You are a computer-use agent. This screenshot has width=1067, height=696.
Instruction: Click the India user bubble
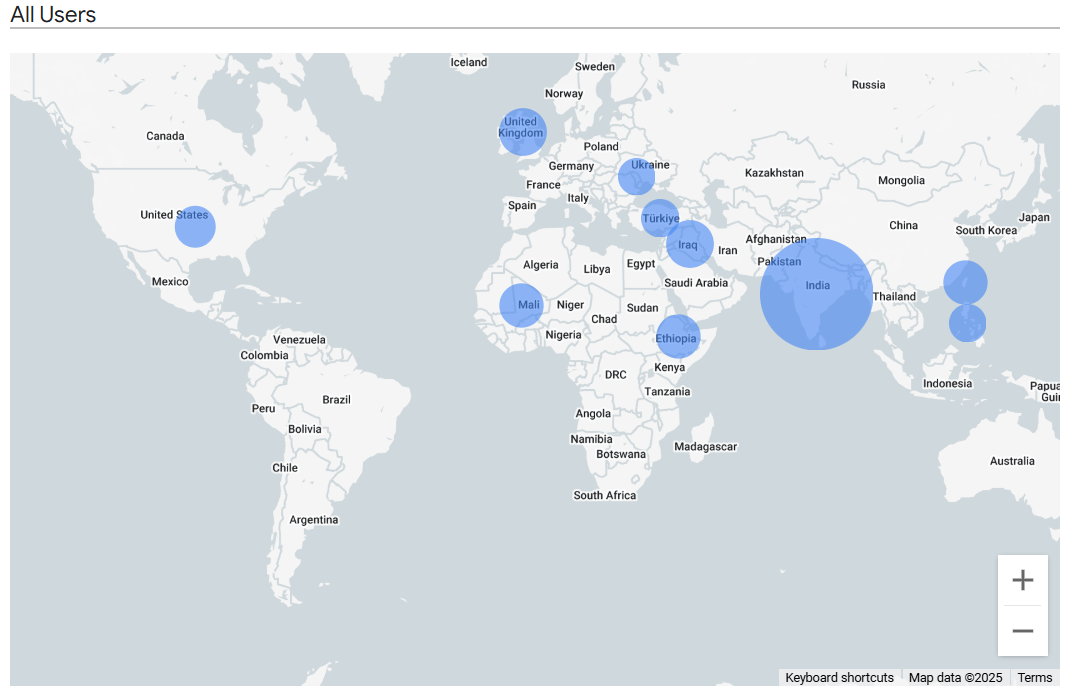tap(816, 294)
